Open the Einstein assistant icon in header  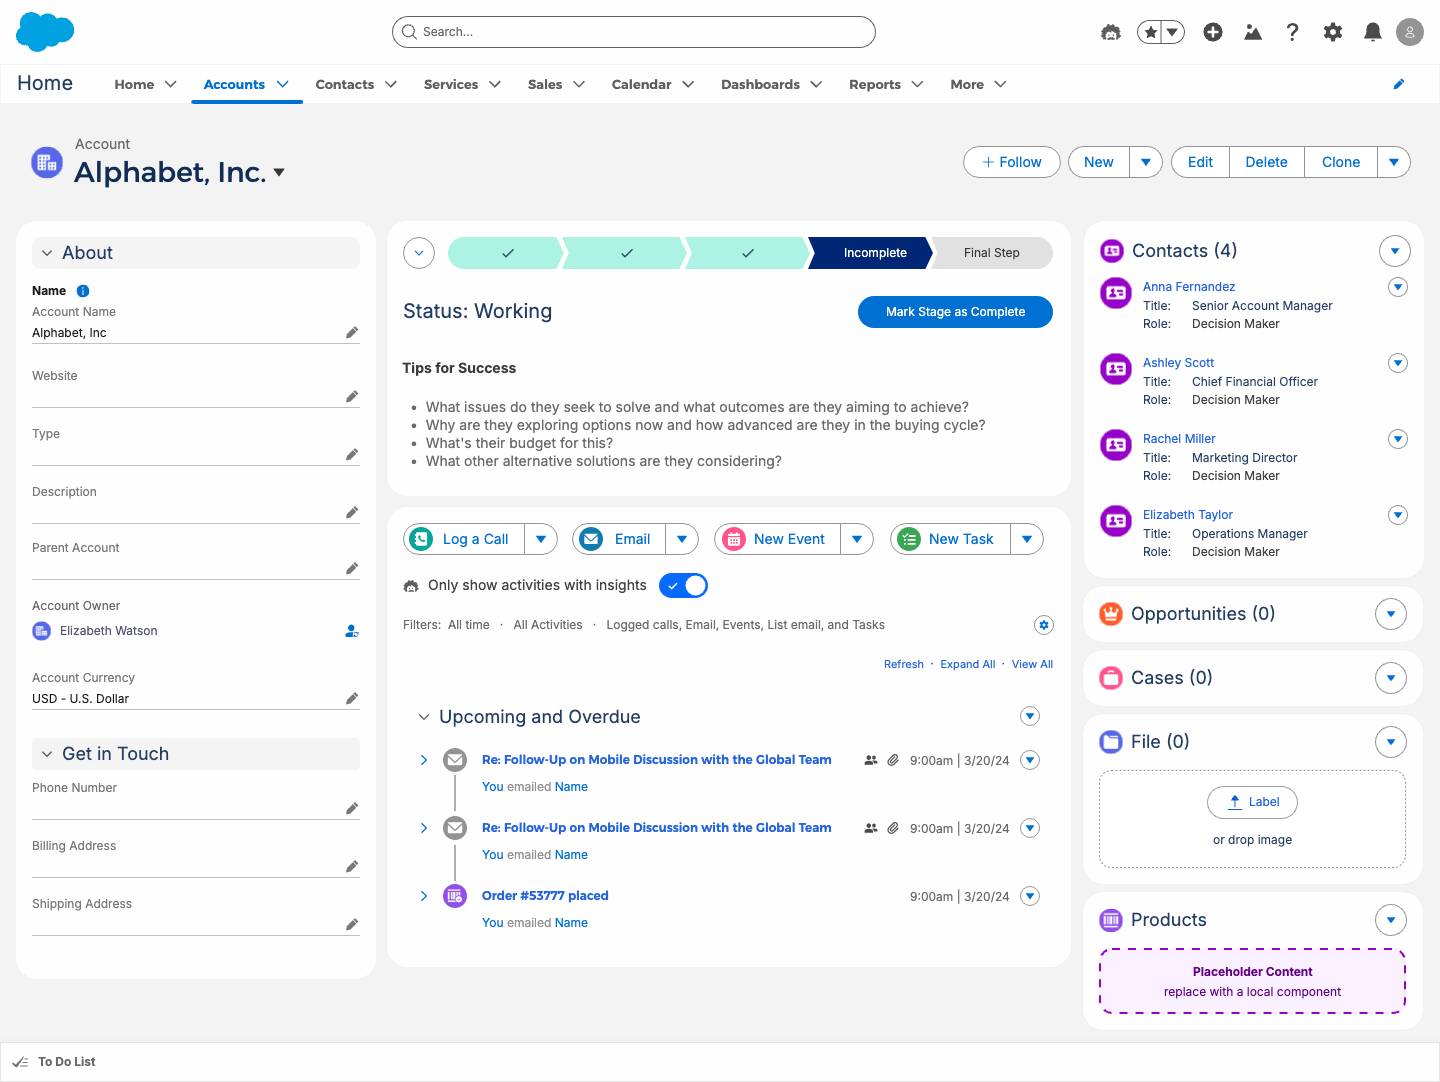click(x=1111, y=32)
